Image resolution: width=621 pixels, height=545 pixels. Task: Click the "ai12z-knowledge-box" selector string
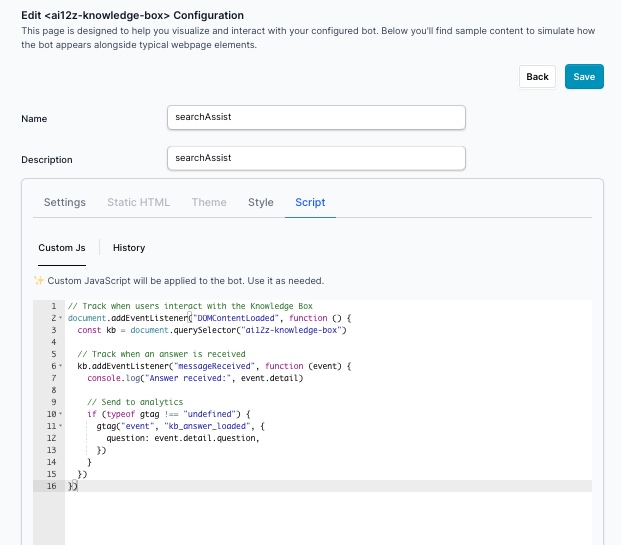(291, 330)
